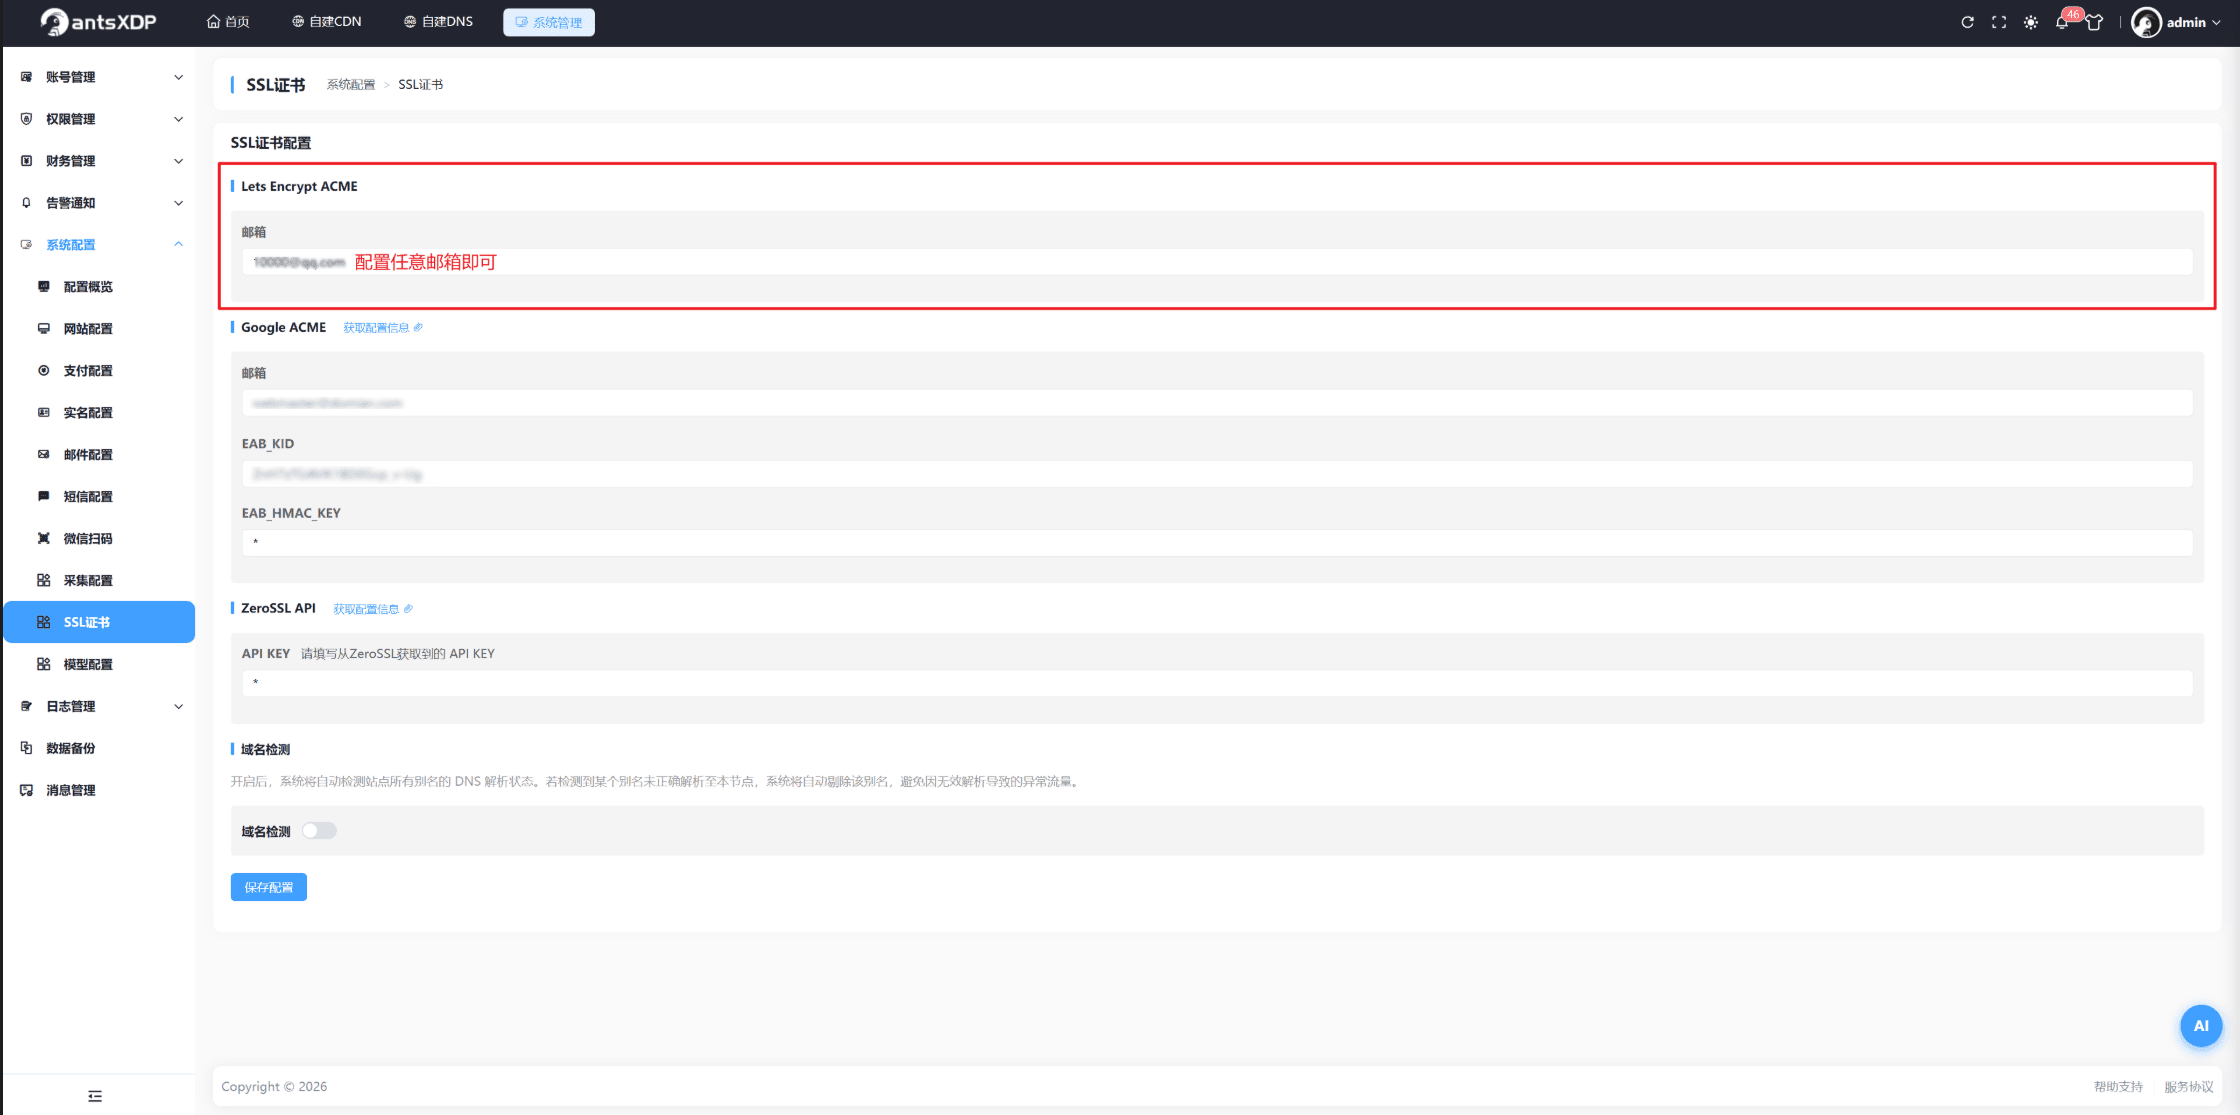This screenshot has height=1115, width=2240.
Task: Click the antsXDP logo
Action: click(x=98, y=22)
